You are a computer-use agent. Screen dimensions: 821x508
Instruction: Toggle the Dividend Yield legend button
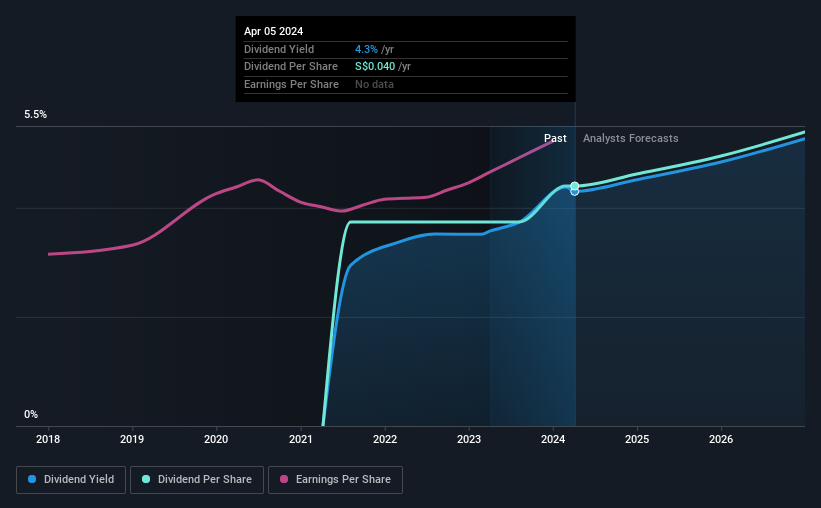[x=71, y=480]
